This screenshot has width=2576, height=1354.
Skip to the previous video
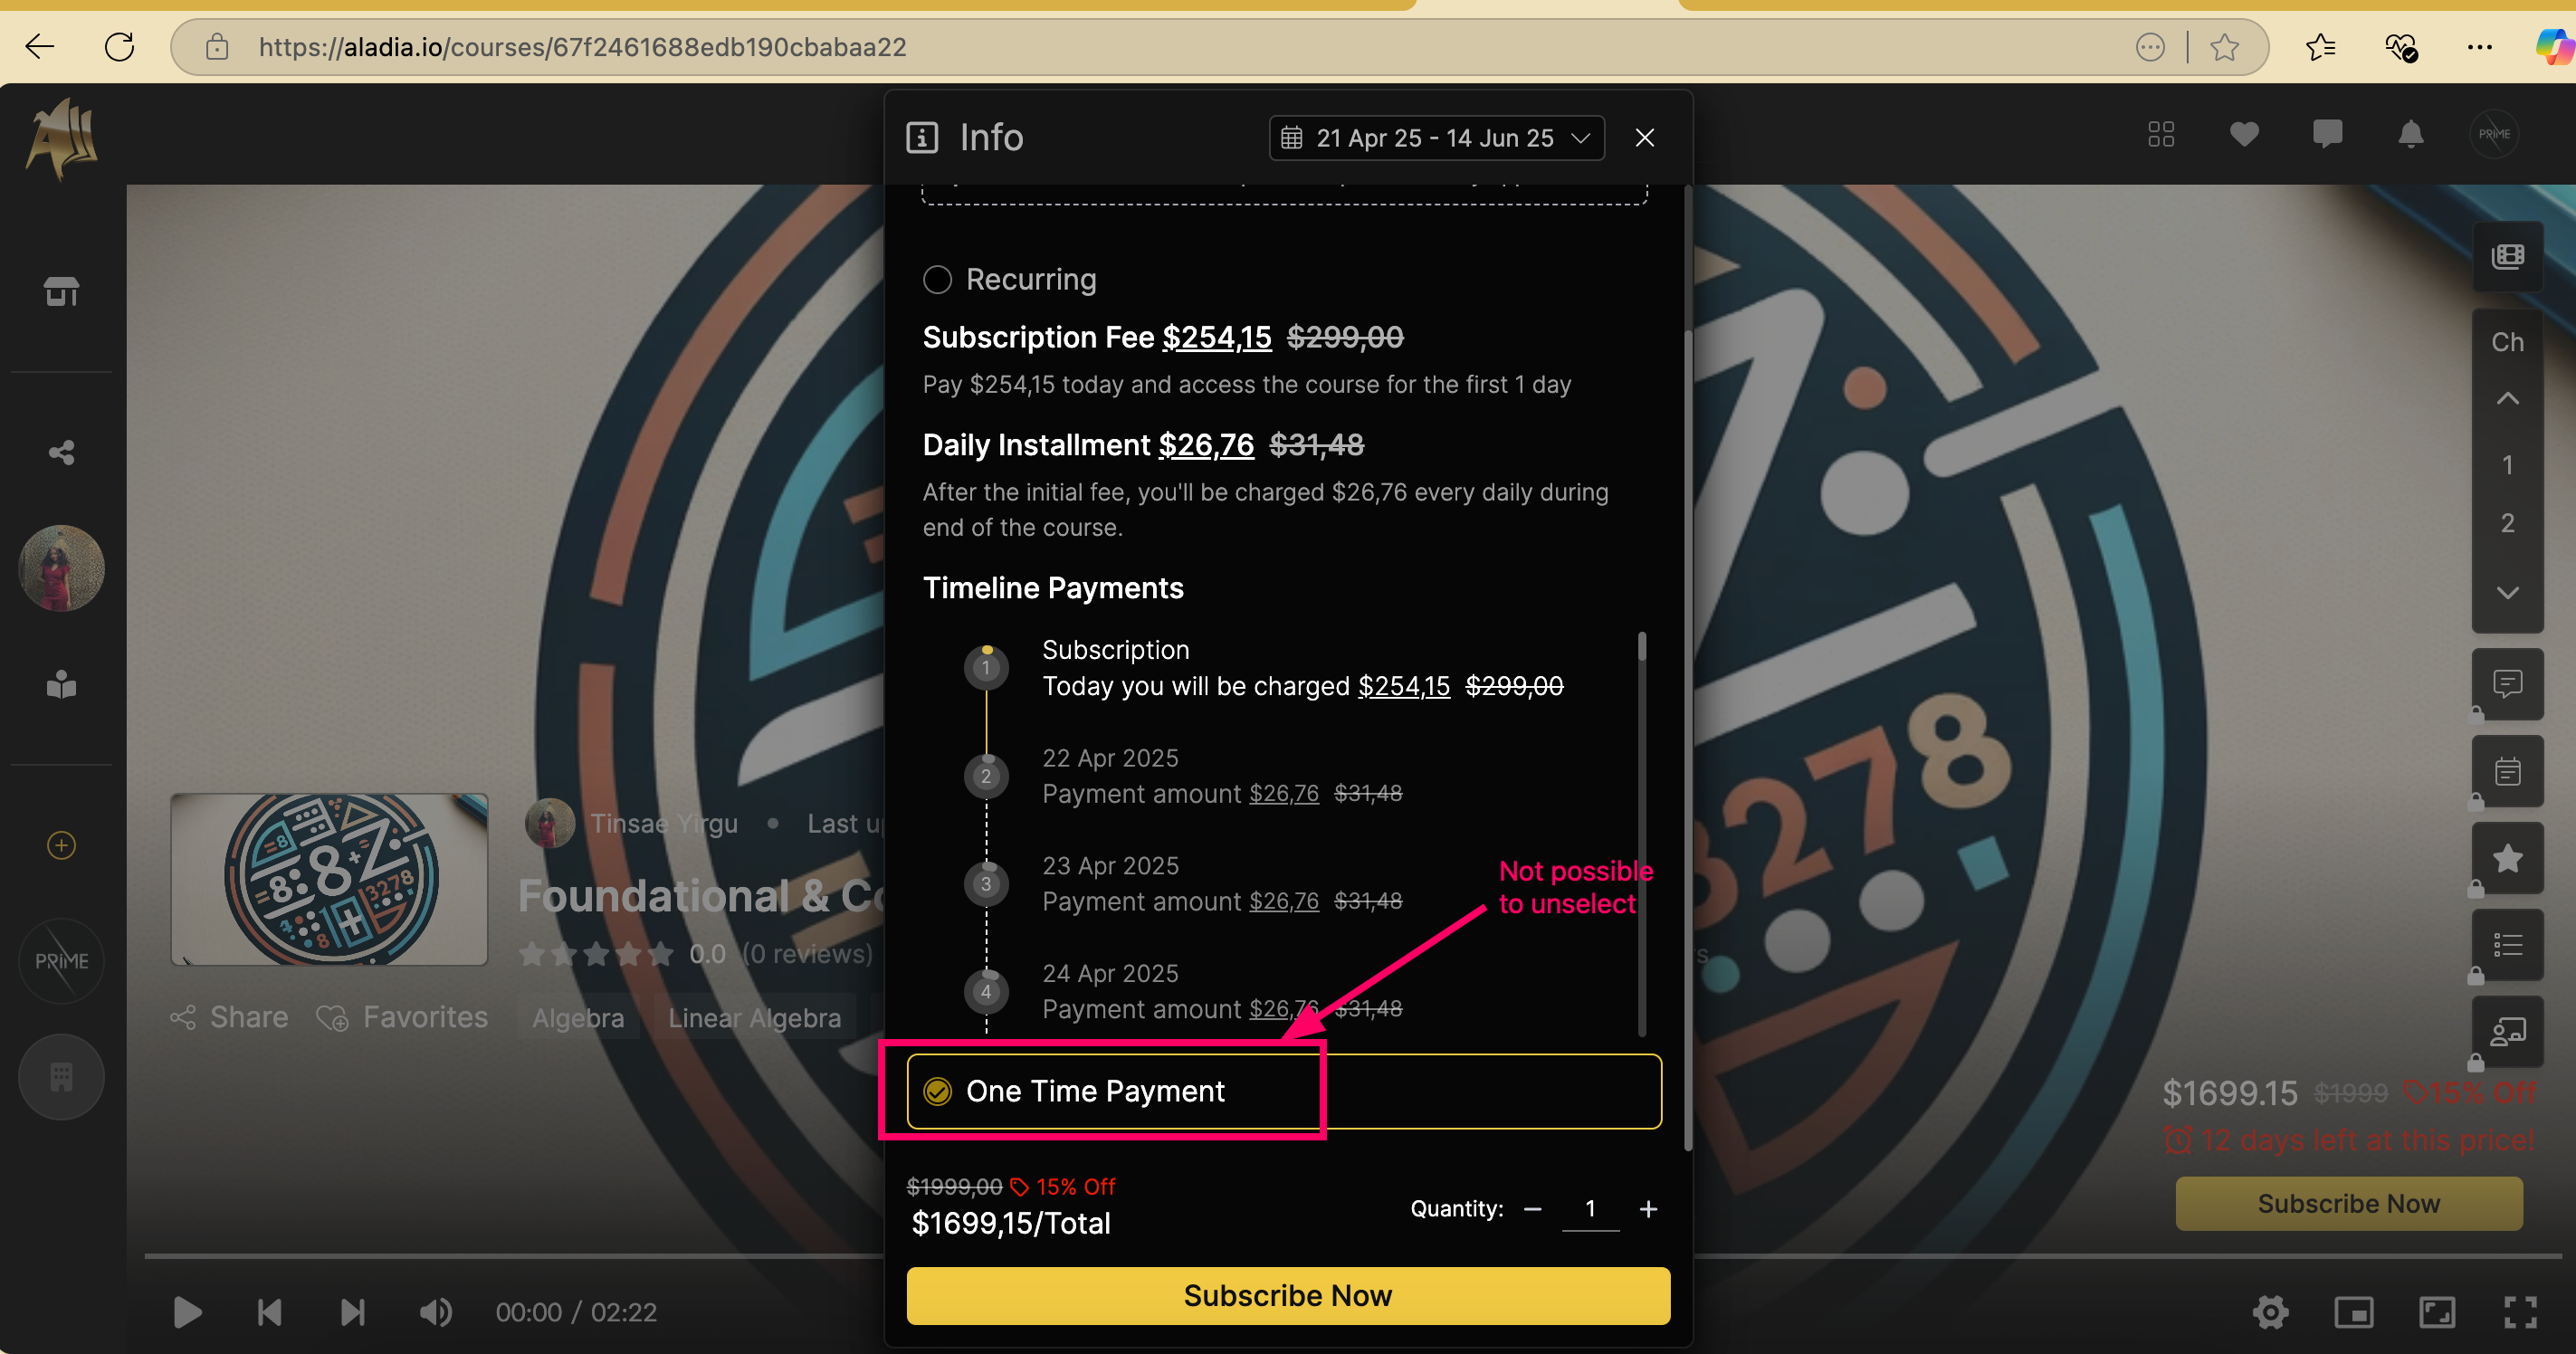click(270, 1312)
